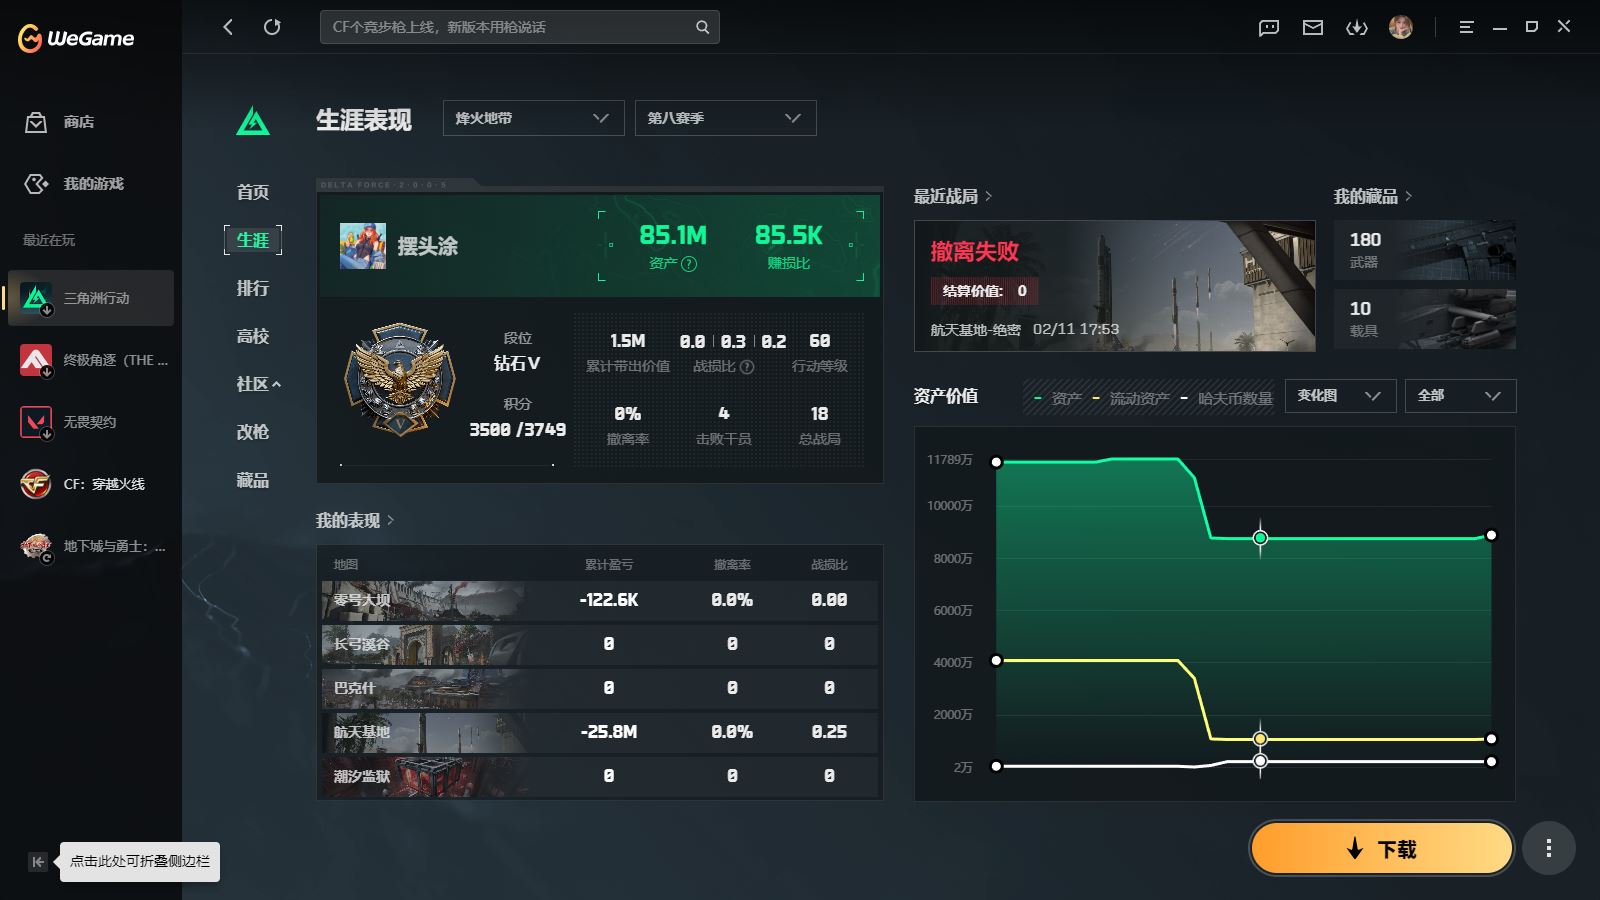Viewport: 1600px width, 900px height.
Task: Click the refresh page icon
Action: click(272, 27)
